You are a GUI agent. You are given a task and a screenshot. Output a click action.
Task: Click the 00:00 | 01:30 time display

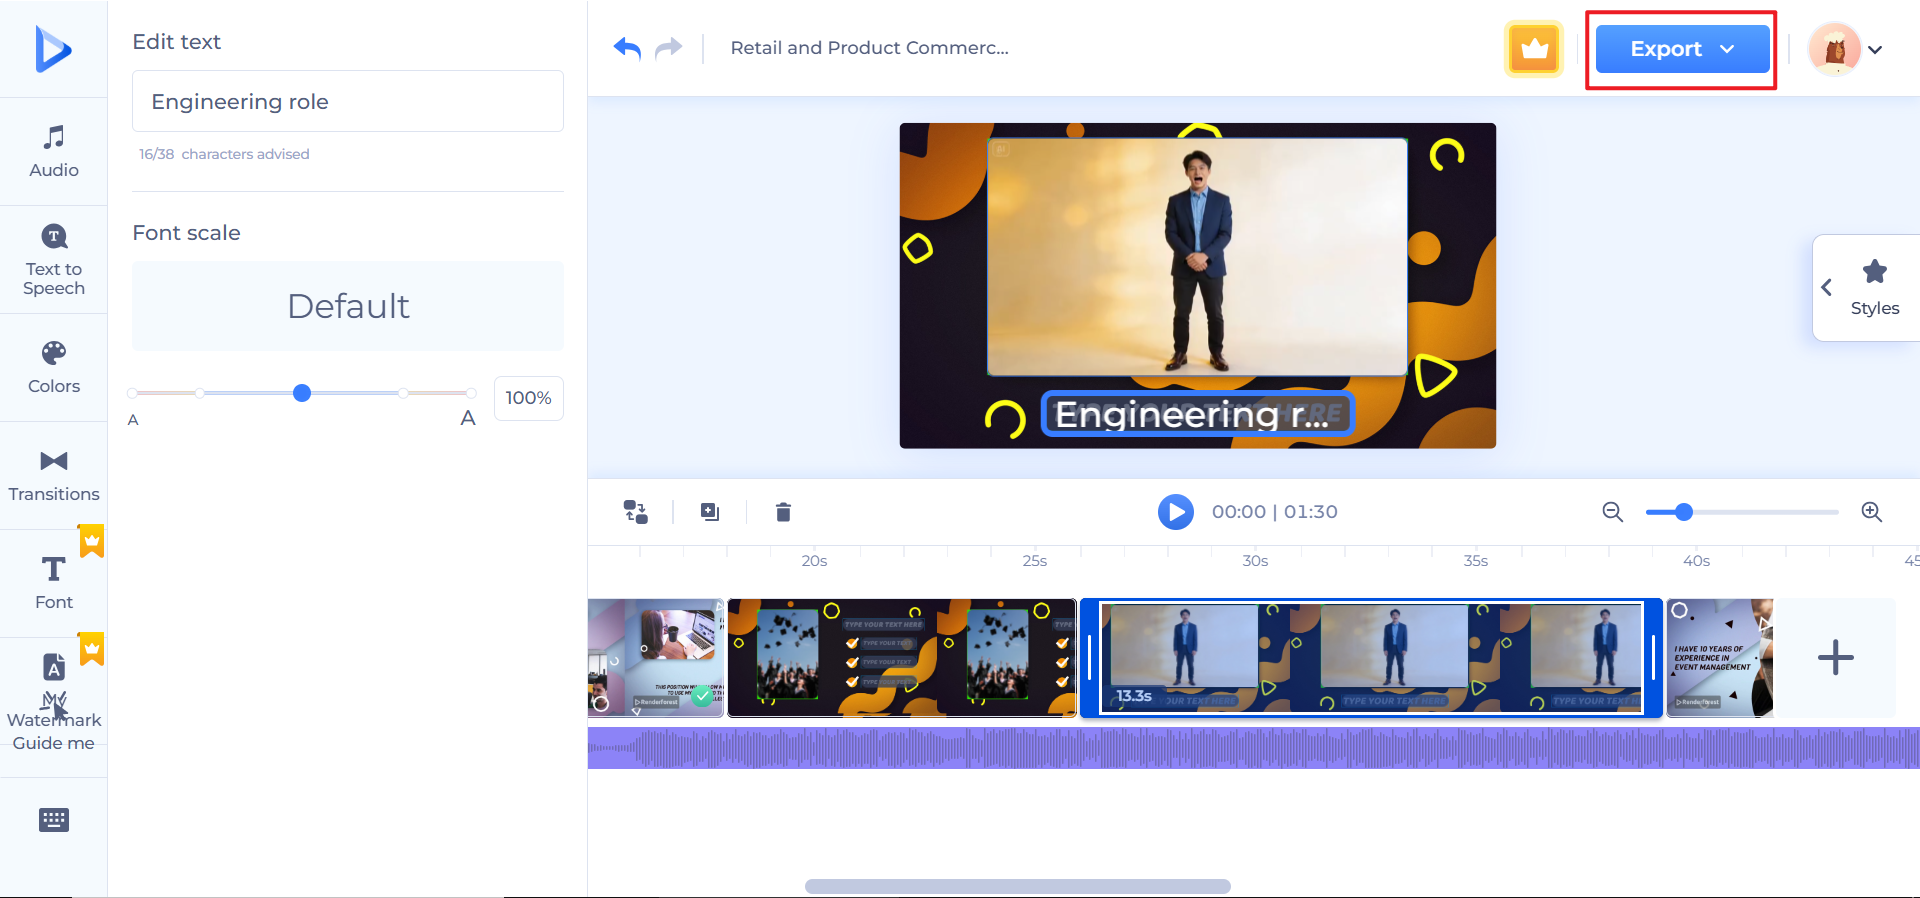pos(1275,512)
